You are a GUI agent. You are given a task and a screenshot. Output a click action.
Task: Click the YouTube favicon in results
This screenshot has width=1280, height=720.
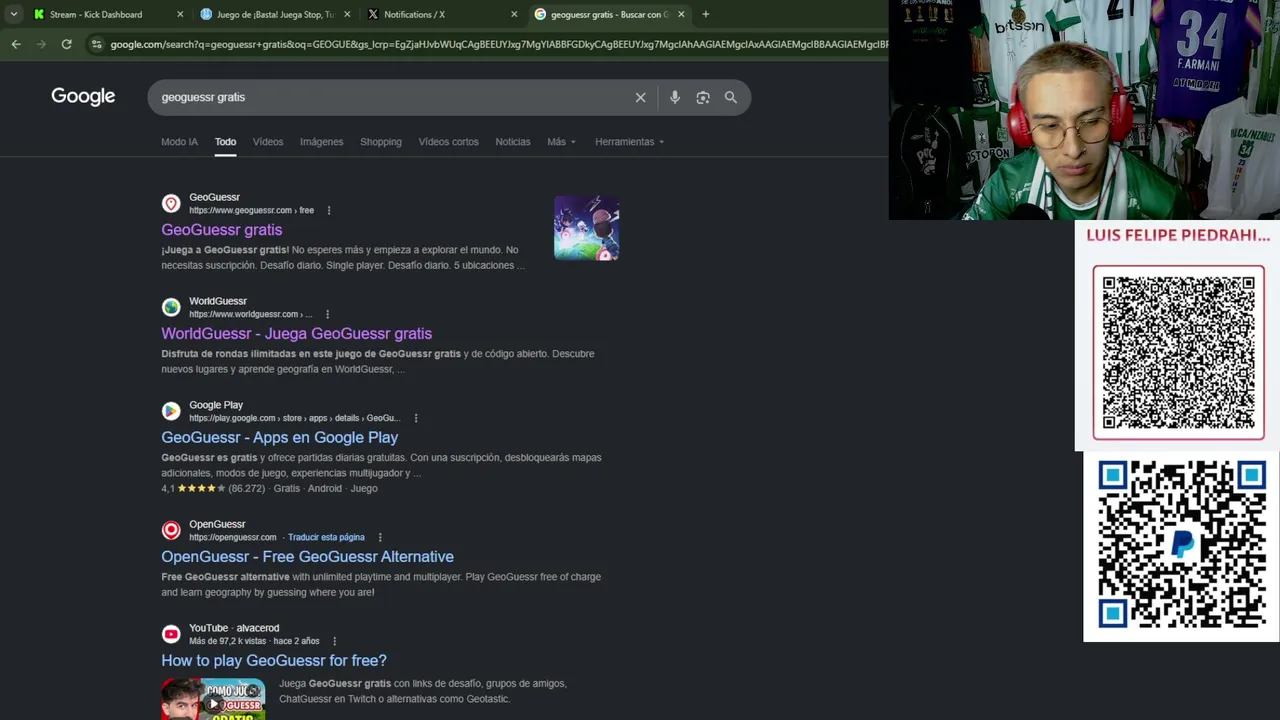point(171,634)
